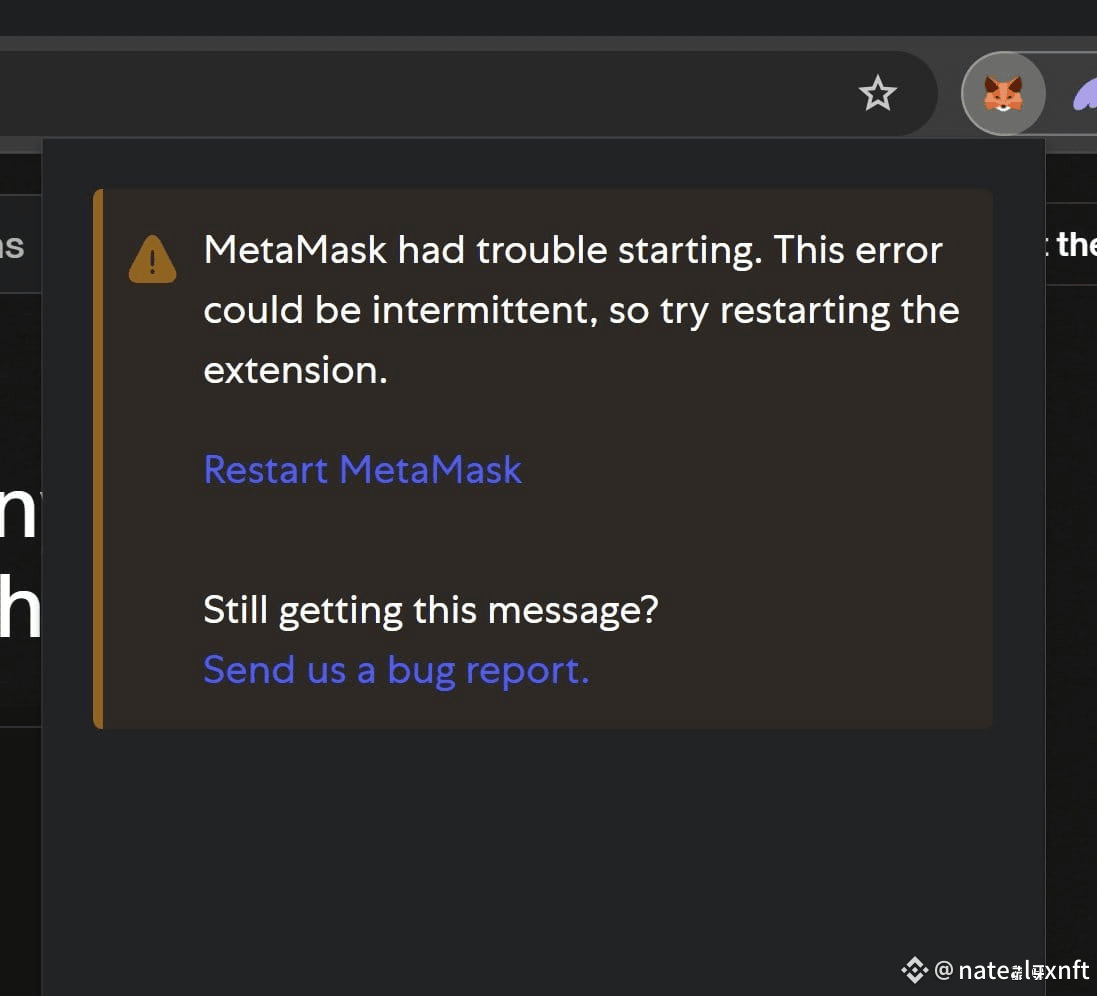Click the browser tab strip above the address bar
The image size is (1097, 996).
point(548,17)
